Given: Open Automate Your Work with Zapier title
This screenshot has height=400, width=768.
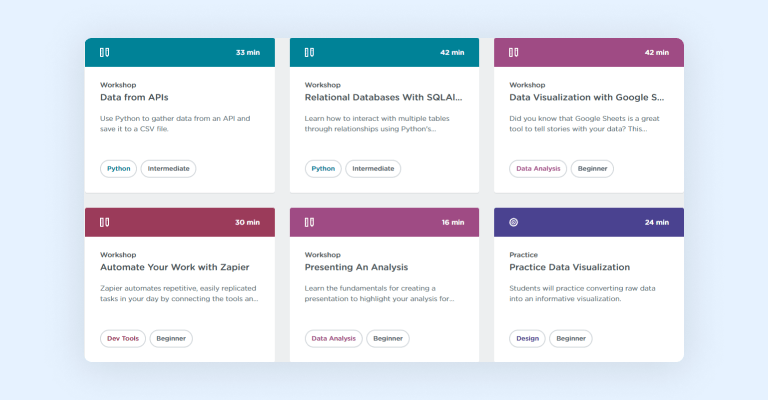Looking at the screenshot, I should 175,267.
